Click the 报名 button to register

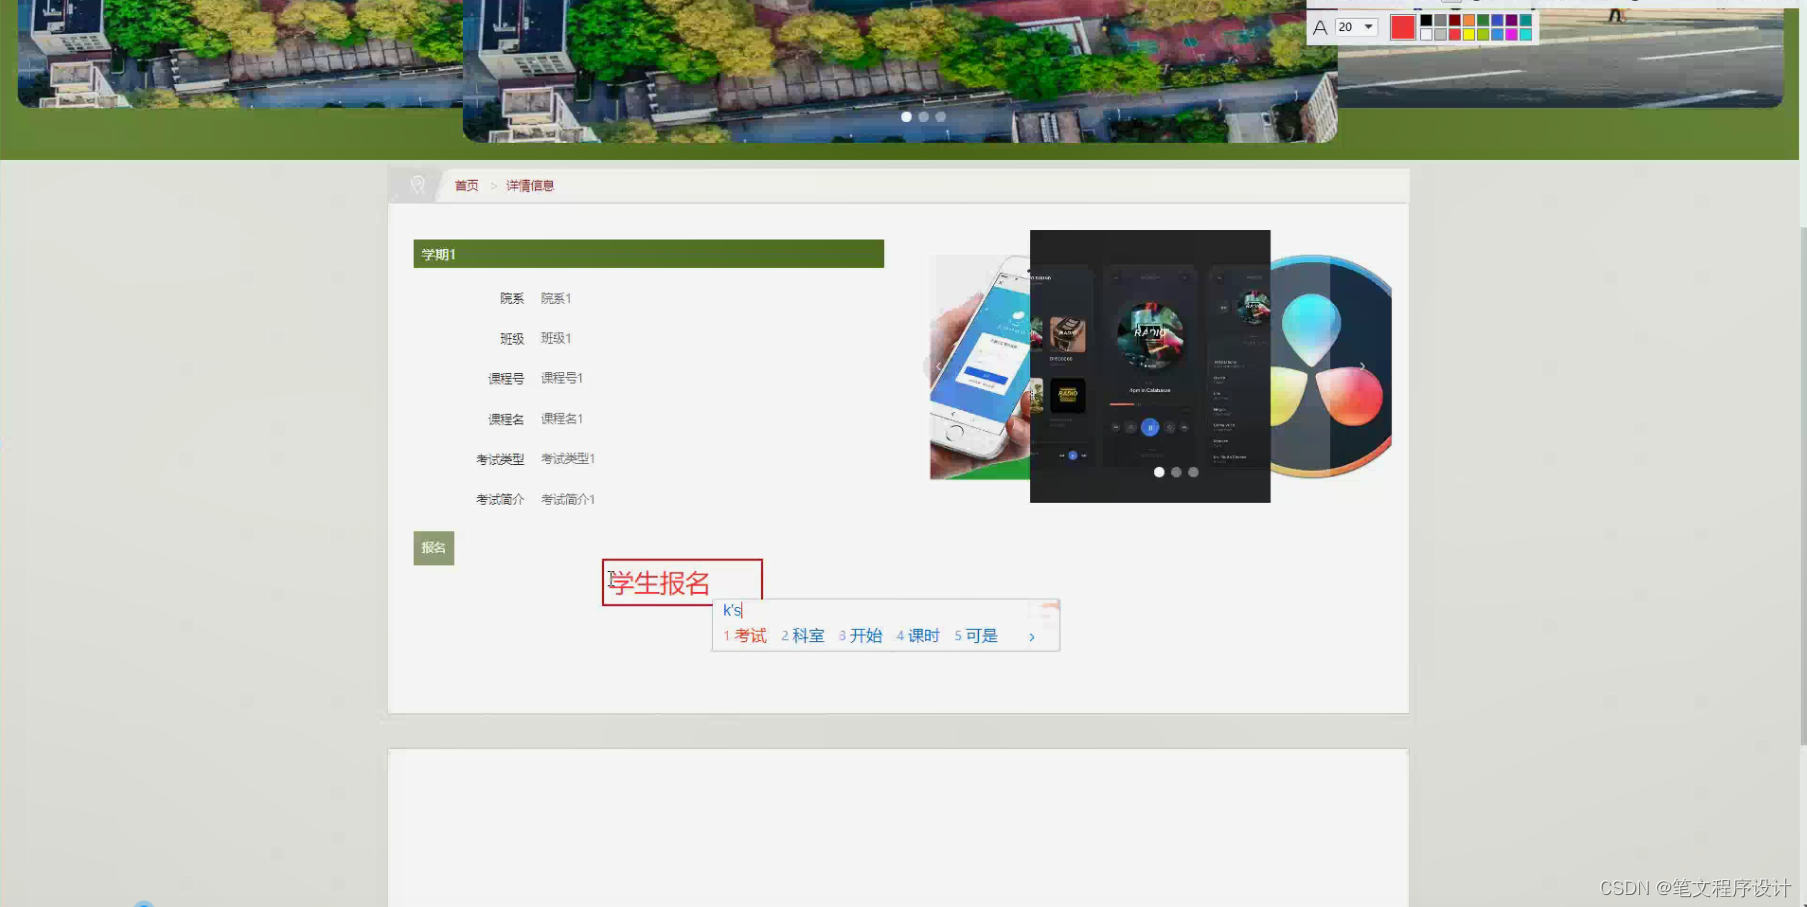433,548
